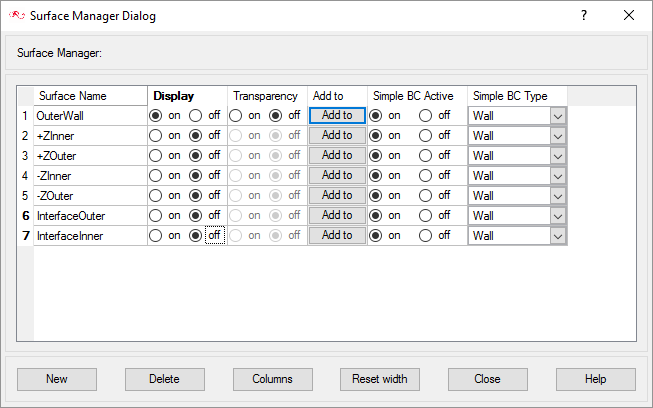Screen dimensions: 653x408
Task: Click the Reset width button
Action: click(x=380, y=379)
